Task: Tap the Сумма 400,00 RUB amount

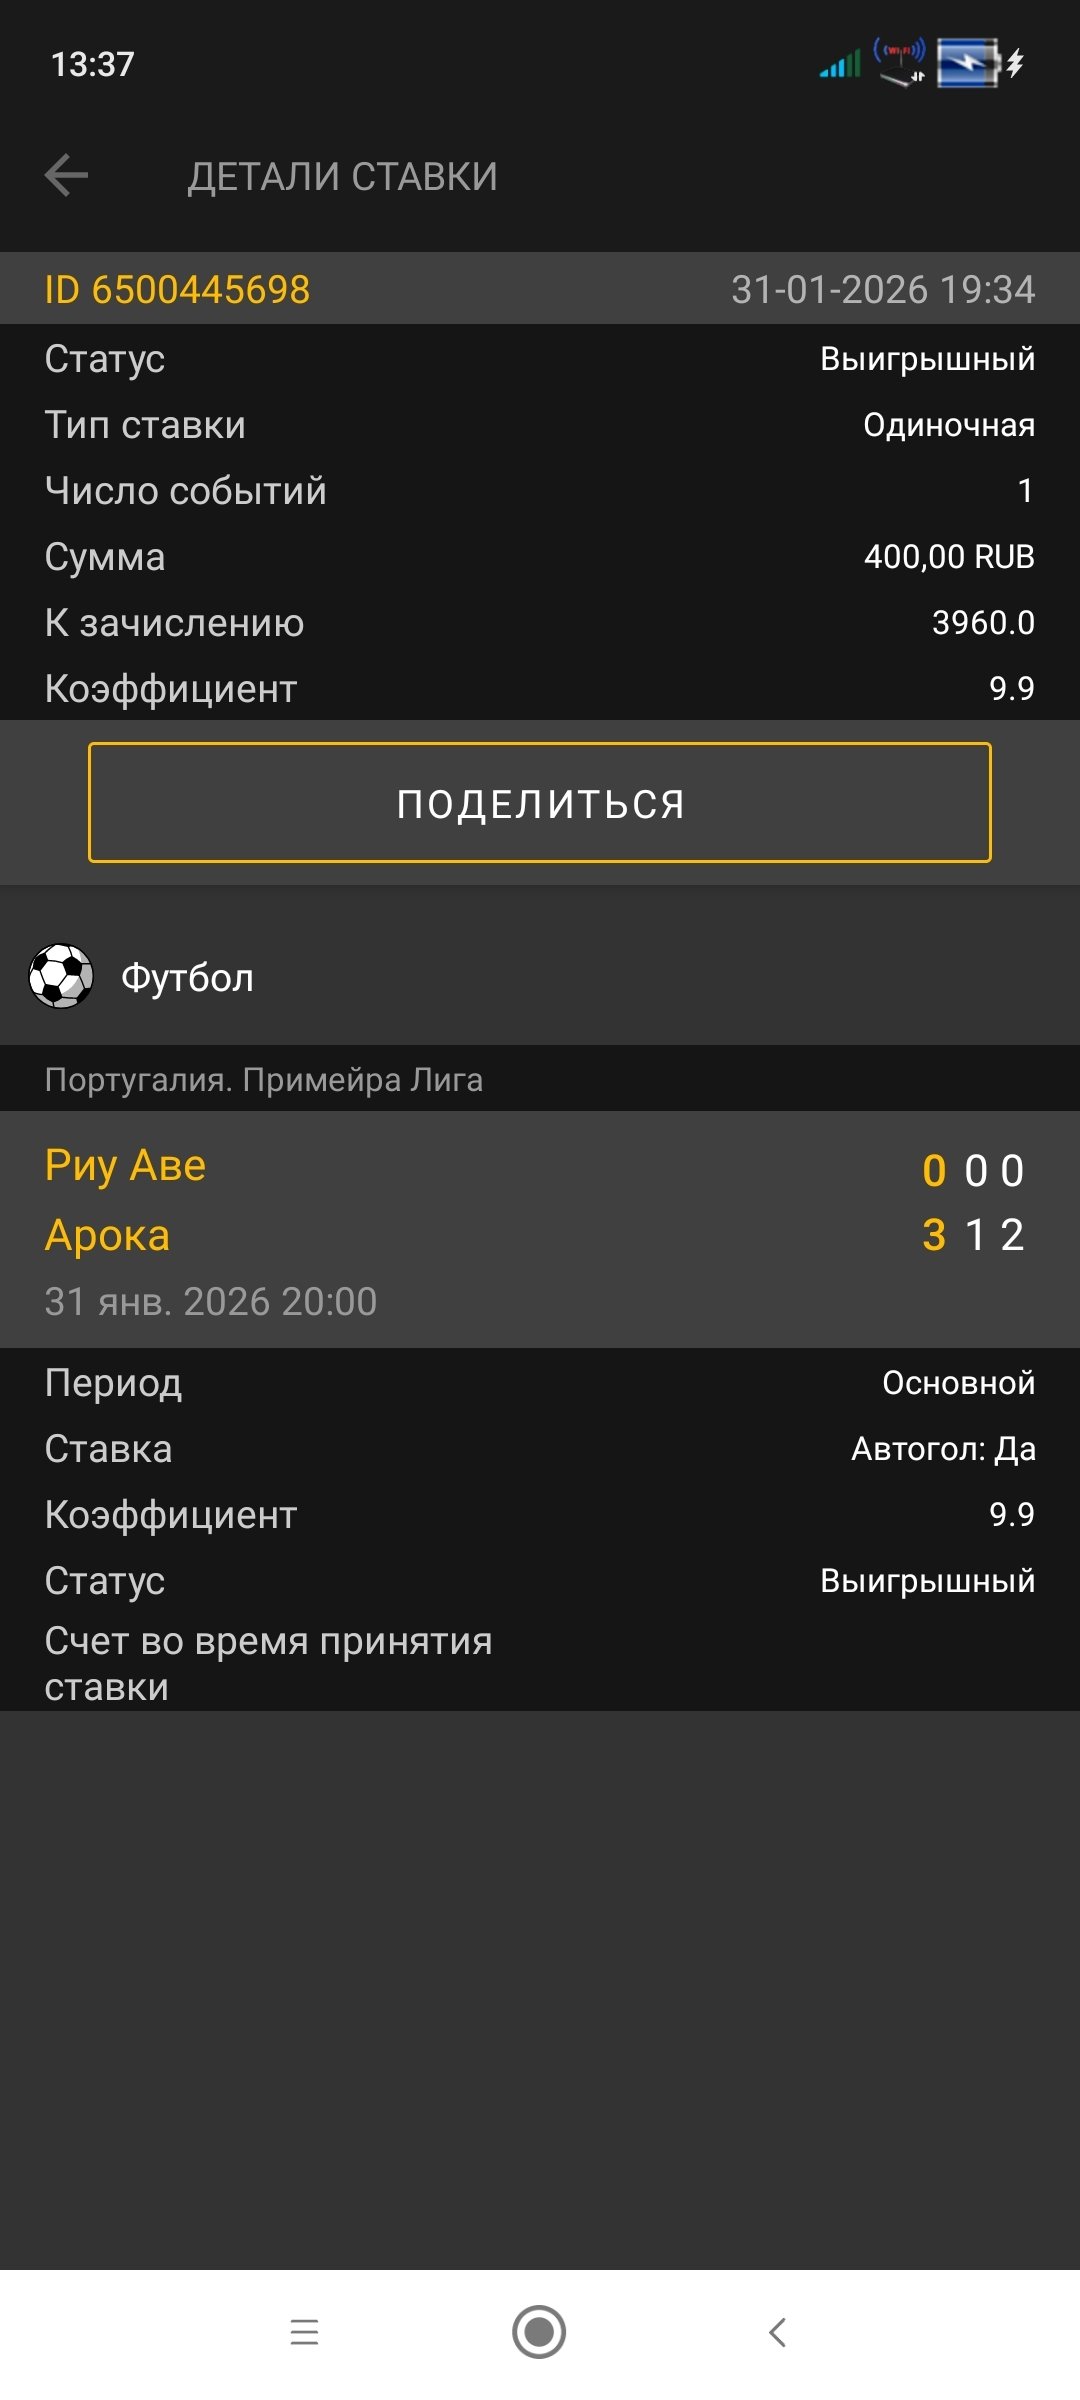Action: tap(948, 557)
